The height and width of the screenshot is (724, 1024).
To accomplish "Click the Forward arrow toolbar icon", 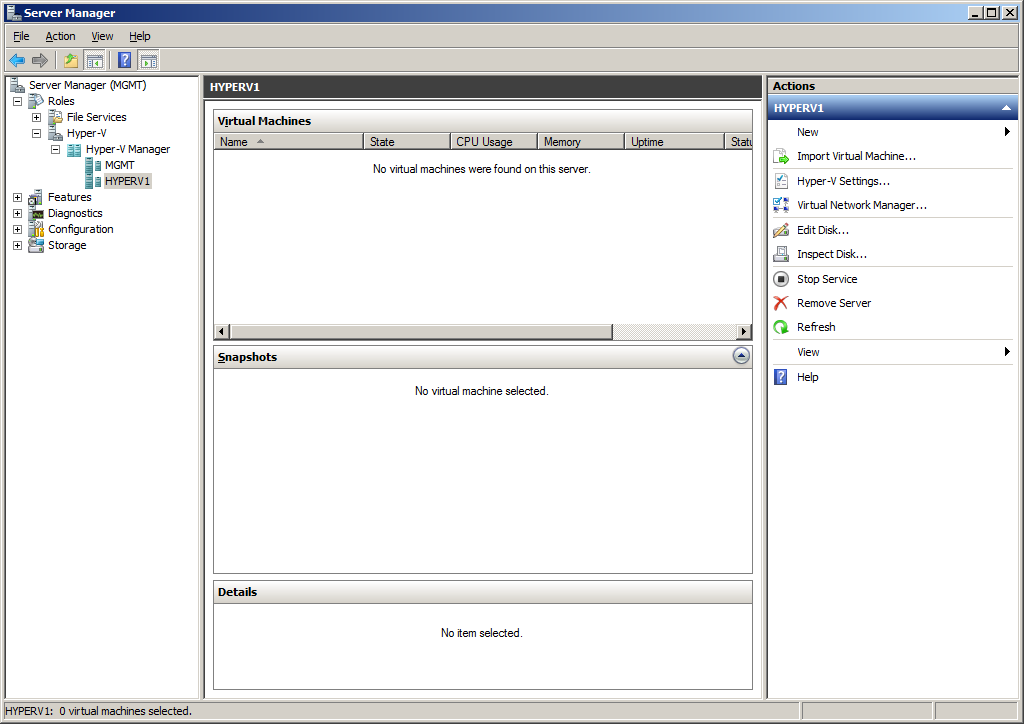I will [40, 61].
